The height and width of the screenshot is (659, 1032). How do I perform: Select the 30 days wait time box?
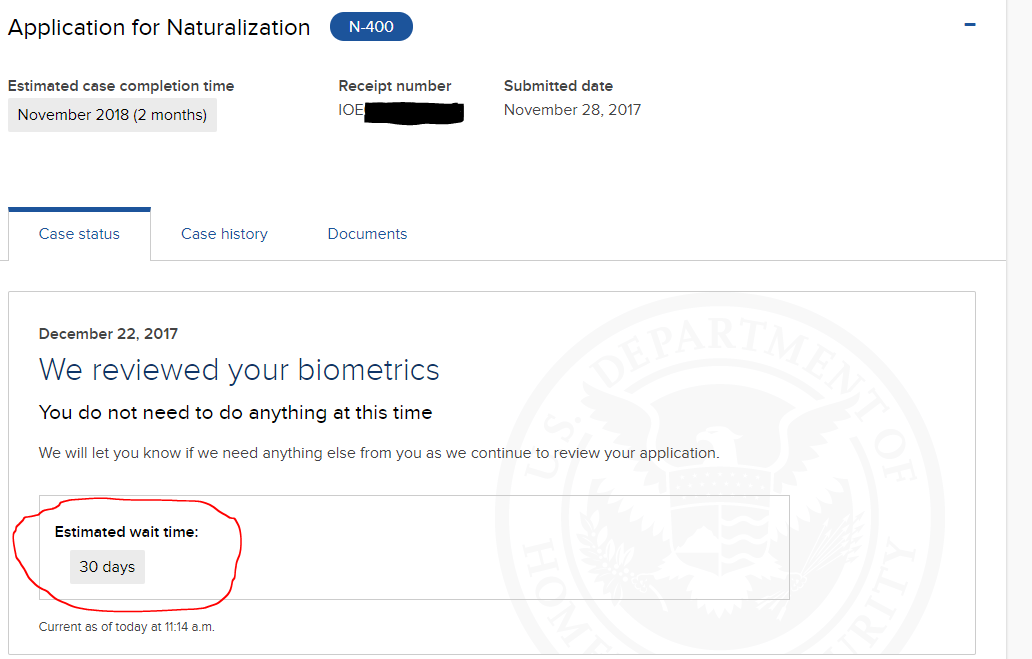(x=107, y=567)
